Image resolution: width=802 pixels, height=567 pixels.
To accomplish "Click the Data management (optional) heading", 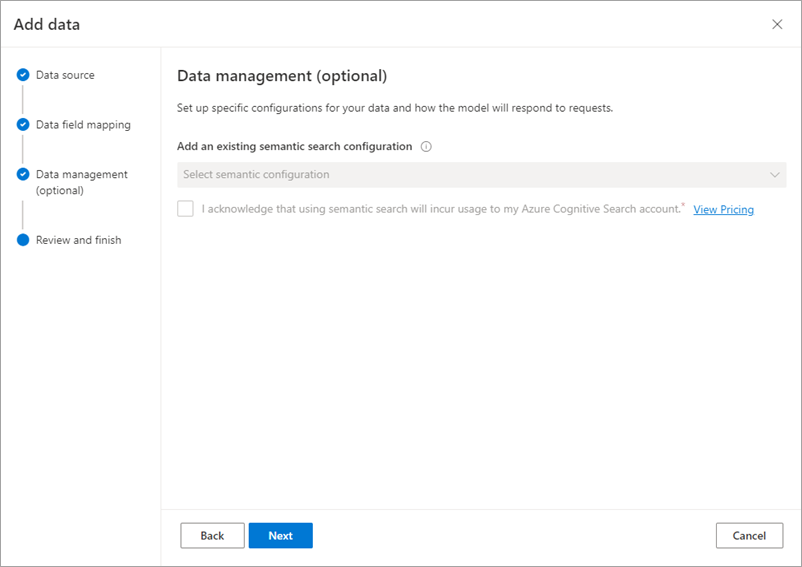I will coord(282,76).
